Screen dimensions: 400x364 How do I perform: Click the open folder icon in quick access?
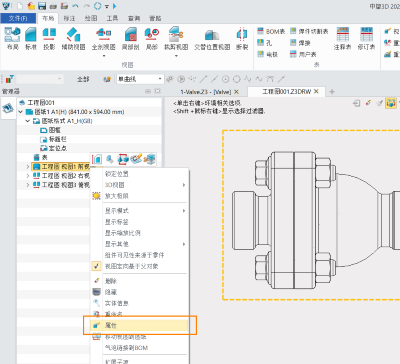pos(31,6)
